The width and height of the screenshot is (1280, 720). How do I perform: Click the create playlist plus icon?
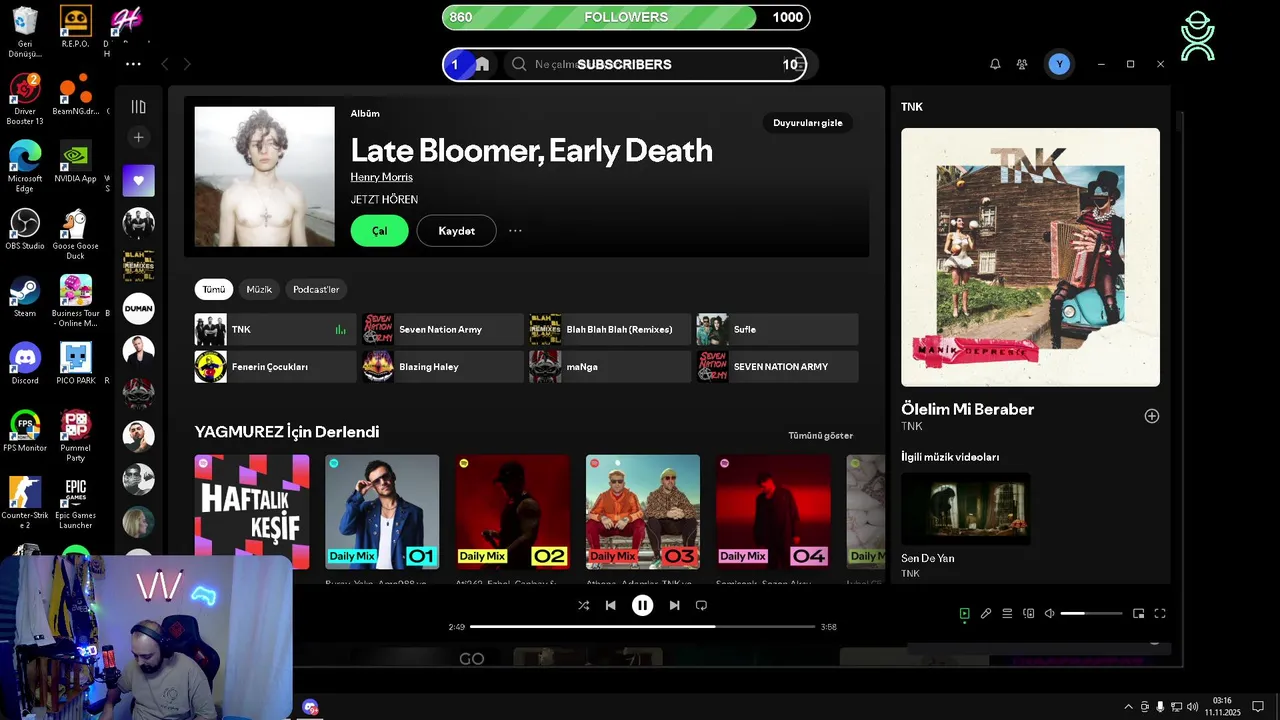(139, 137)
